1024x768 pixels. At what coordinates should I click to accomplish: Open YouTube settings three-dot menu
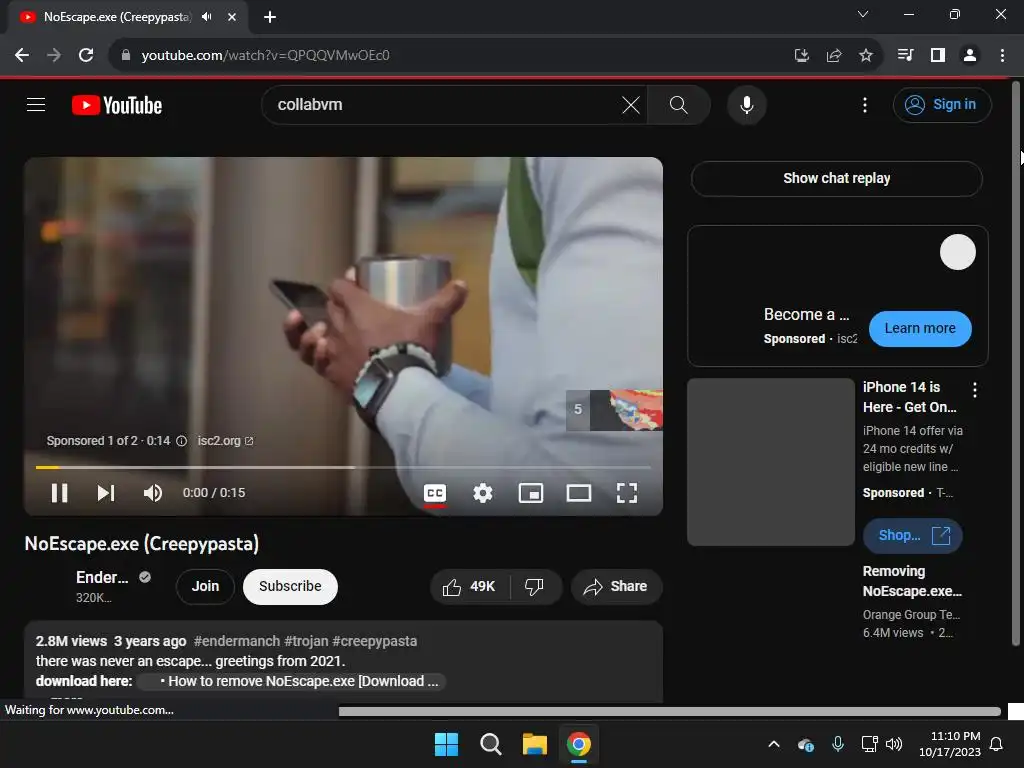pyautogui.click(x=865, y=104)
